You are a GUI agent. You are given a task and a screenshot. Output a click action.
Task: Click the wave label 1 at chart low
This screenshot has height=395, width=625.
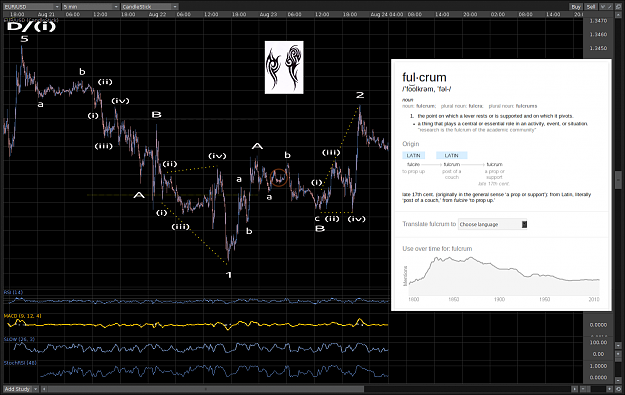(x=229, y=275)
